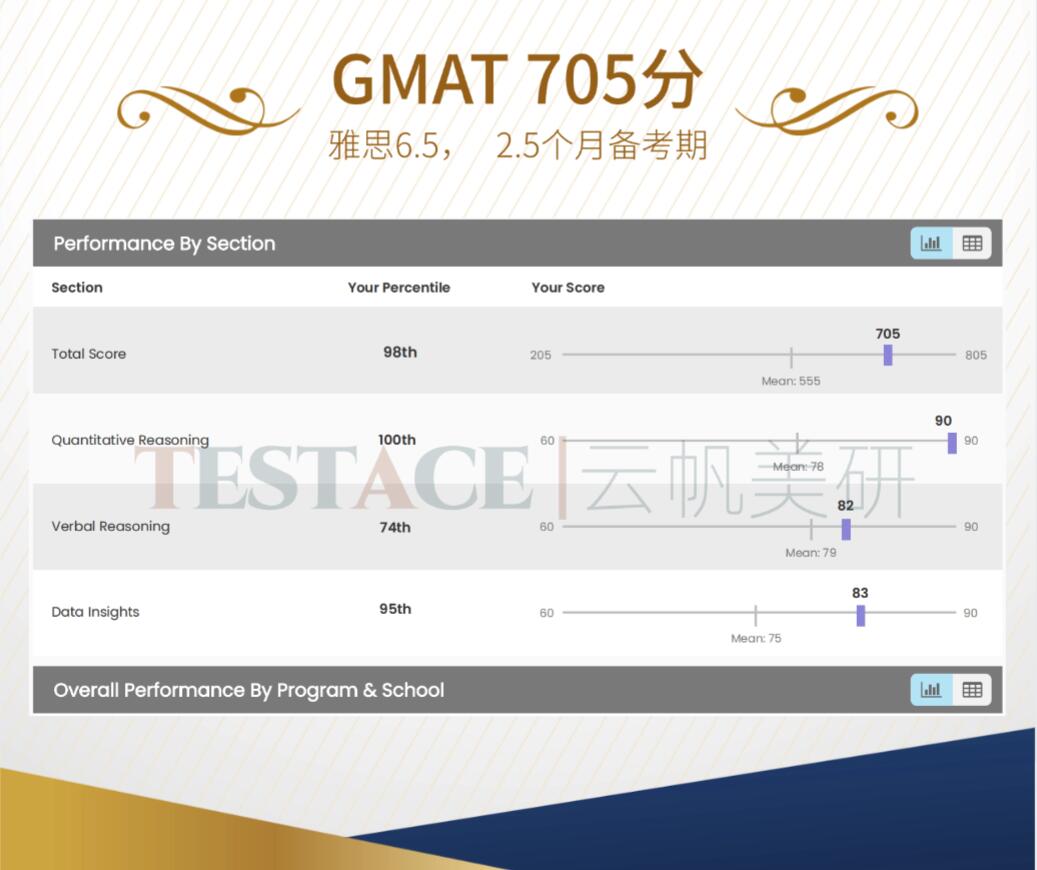The image size is (1037, 870).
Task: Click the Your Score column header
Action: pyautogui.click(x=568, y=288)
